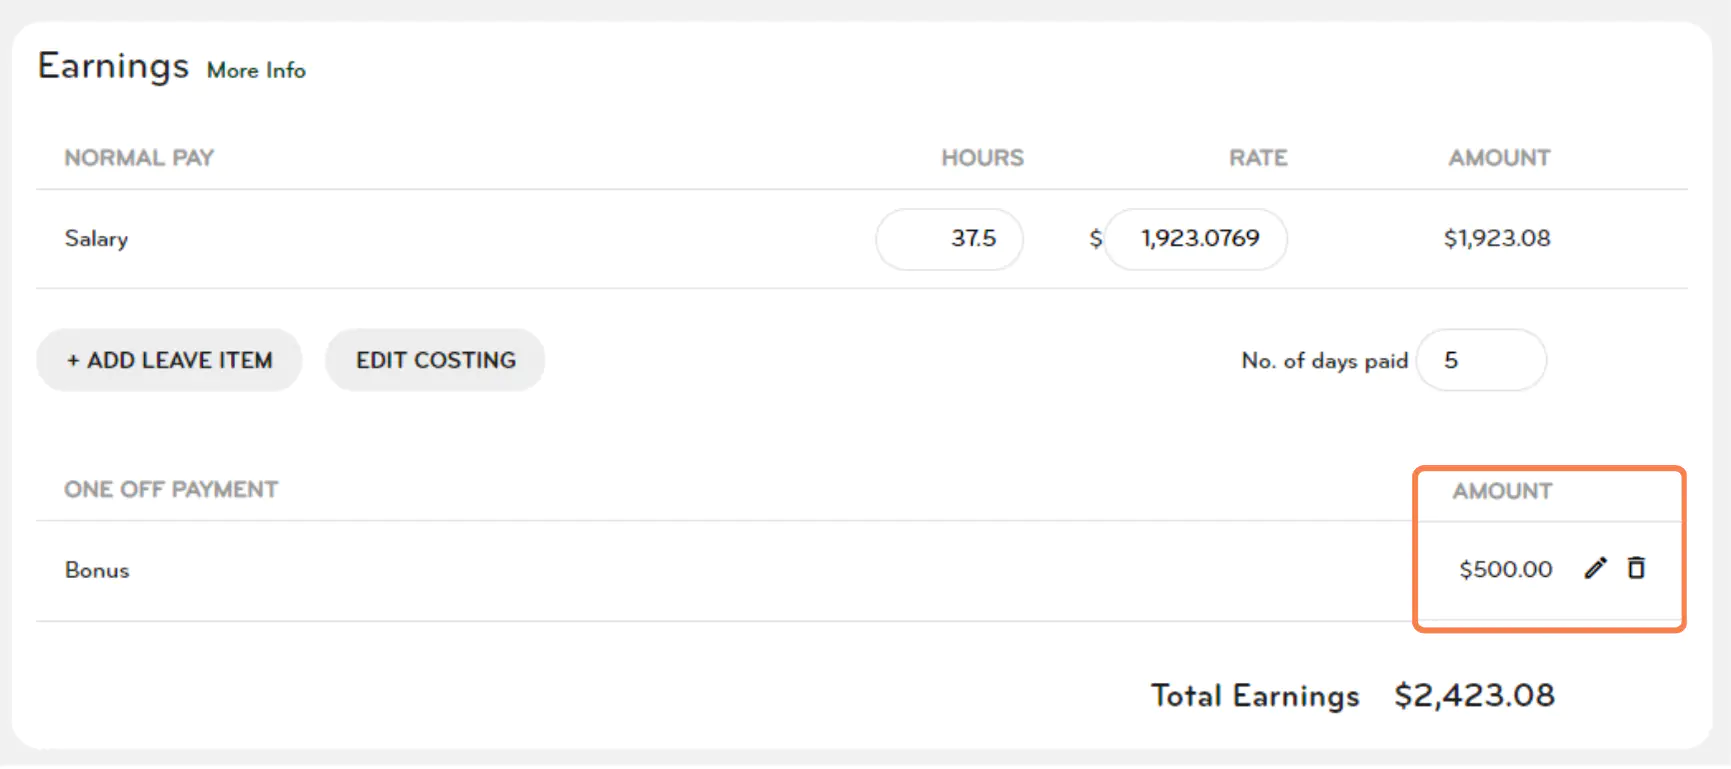Screen dimensions: 1731x769
Task: Click the NORMAL PAY column header
Action: pyautogui.click(x=139, y=158)
